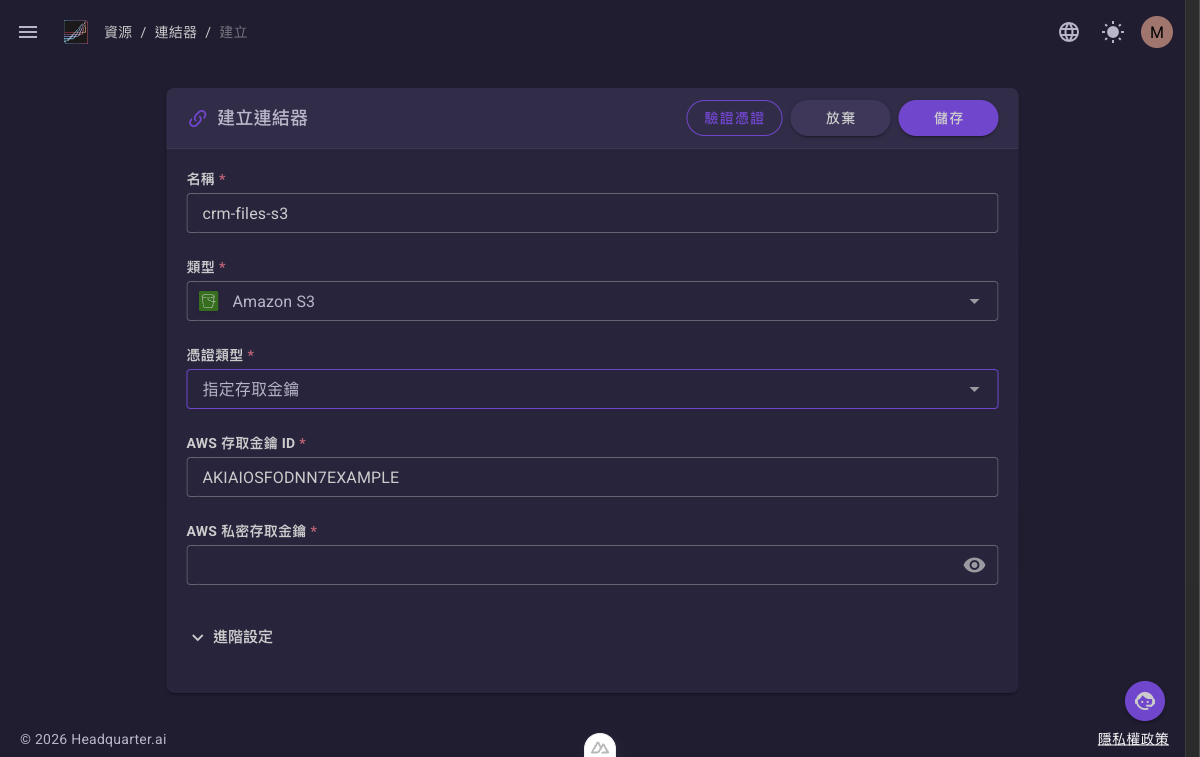The image size is (1200, 757).
Task: Open the user avatar M menu
Action: coord(1157,32)
